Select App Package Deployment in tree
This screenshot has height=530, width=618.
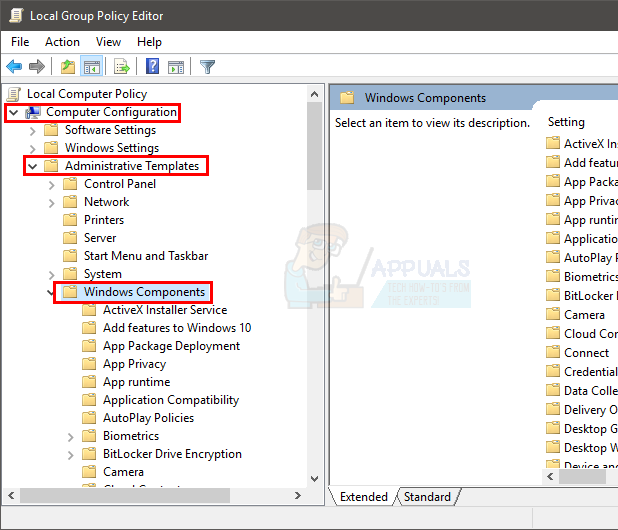(x=171, y=346)
